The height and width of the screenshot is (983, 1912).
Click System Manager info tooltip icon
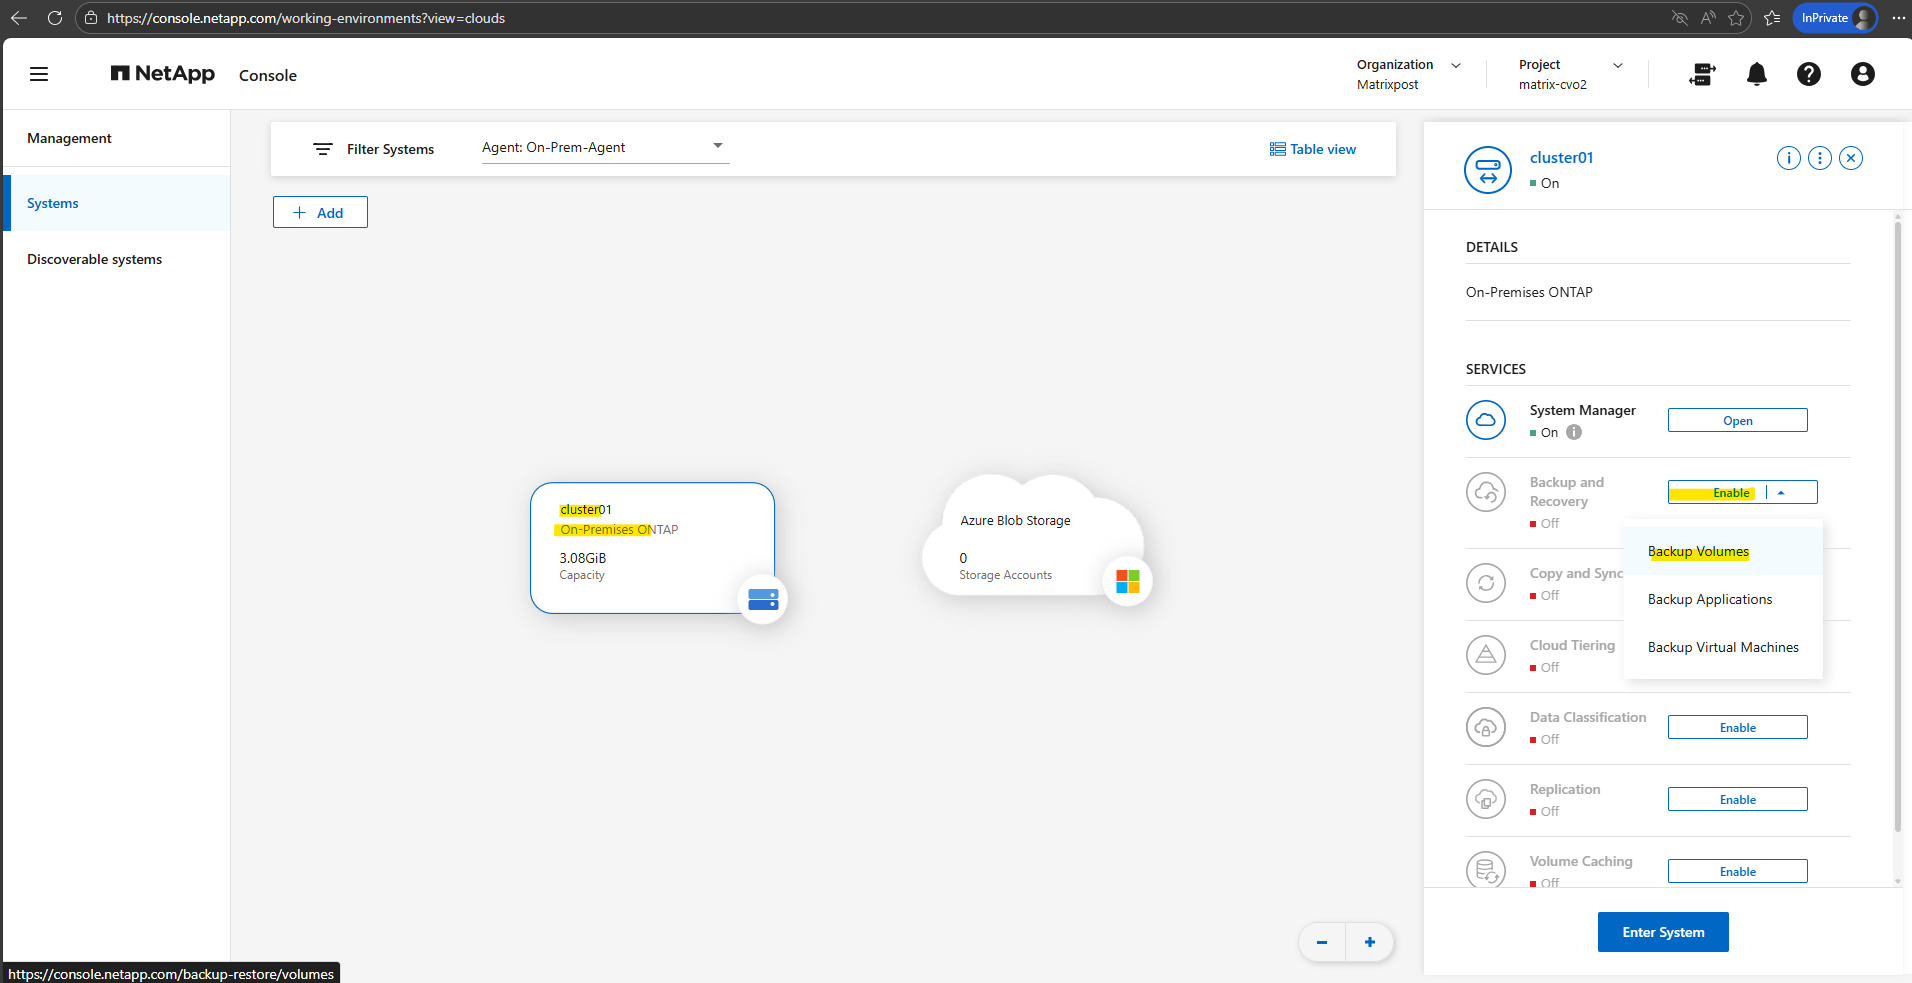coord(1574,433)
